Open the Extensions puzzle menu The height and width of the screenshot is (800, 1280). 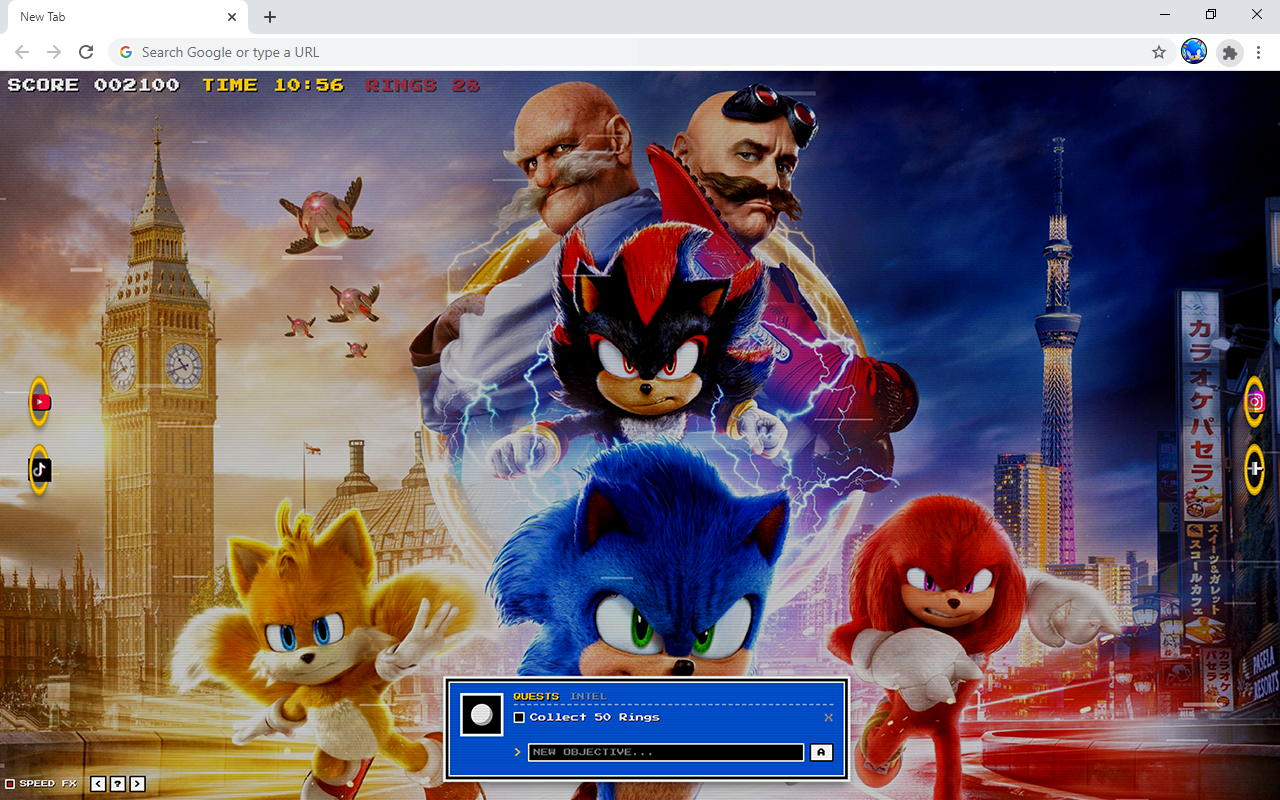1230,52
